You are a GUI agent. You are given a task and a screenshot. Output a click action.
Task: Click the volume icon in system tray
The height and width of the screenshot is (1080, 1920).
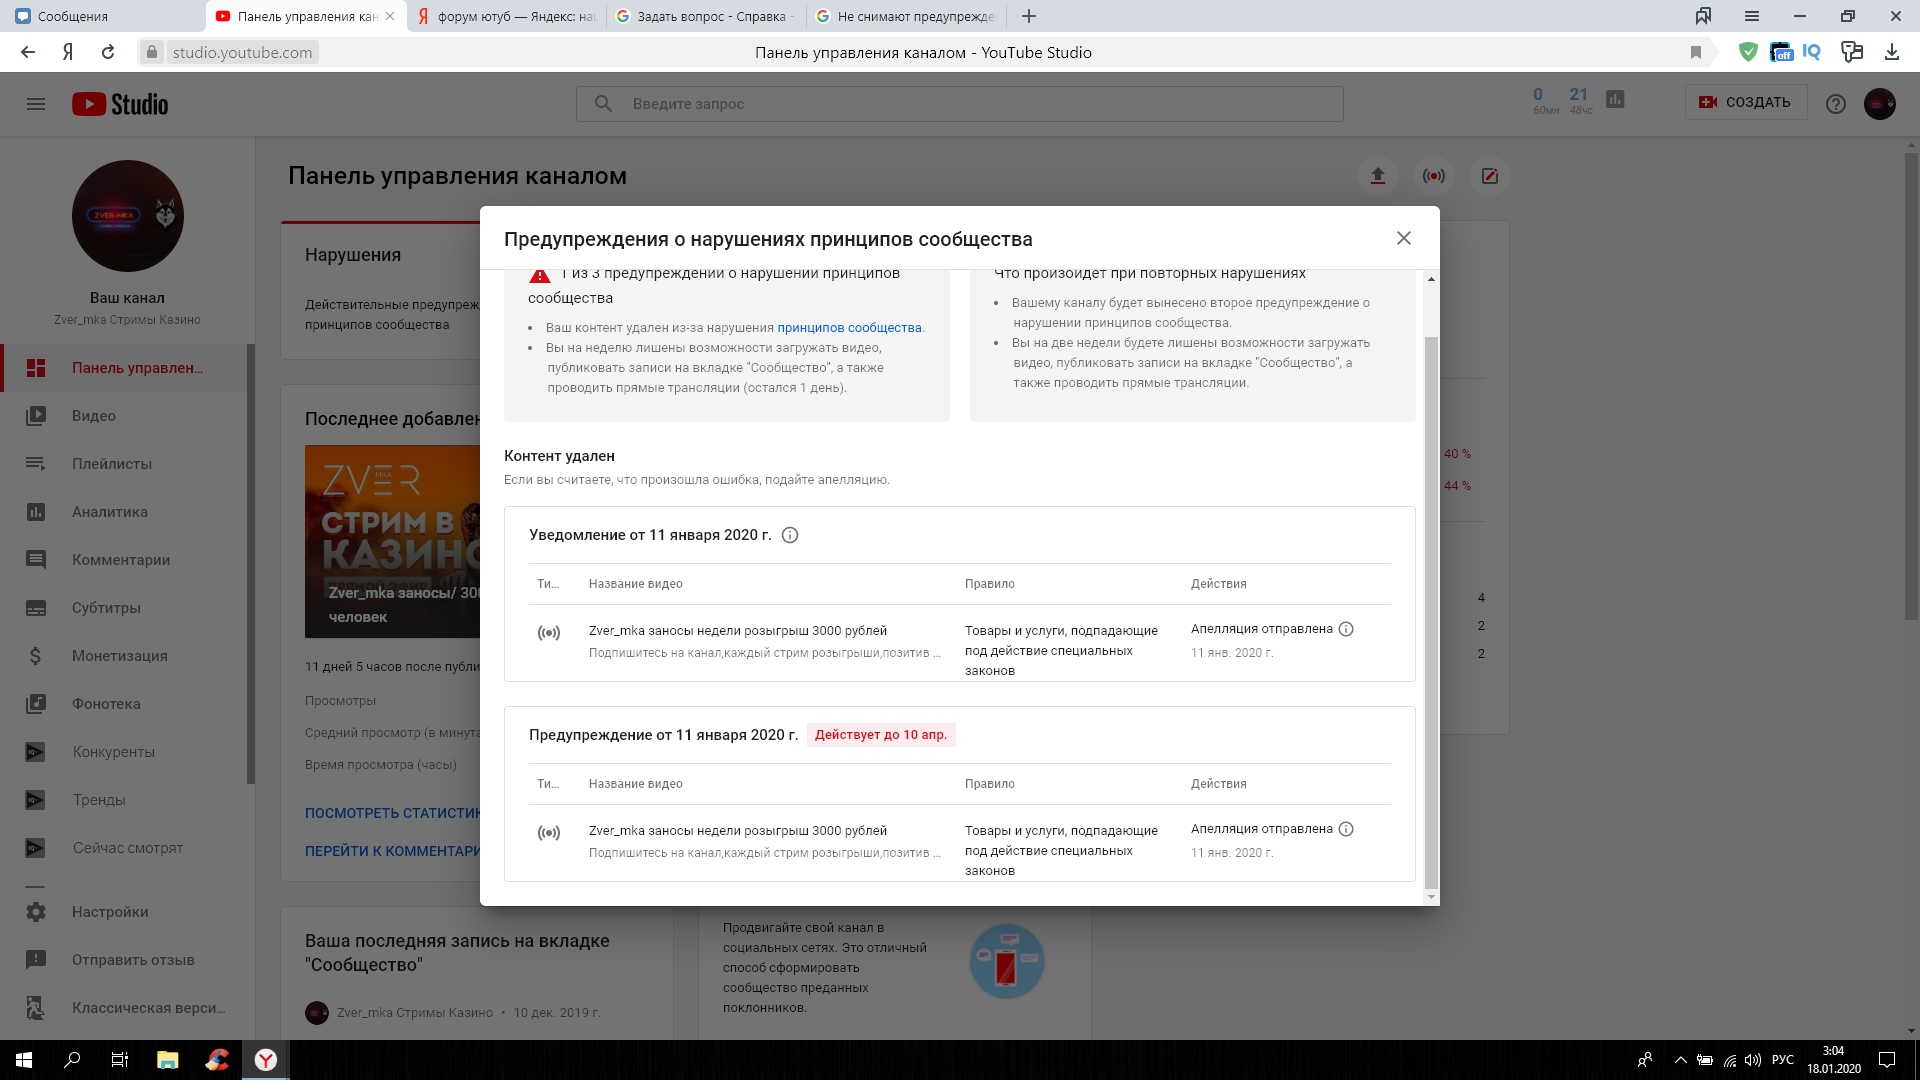(1753, 1060)
